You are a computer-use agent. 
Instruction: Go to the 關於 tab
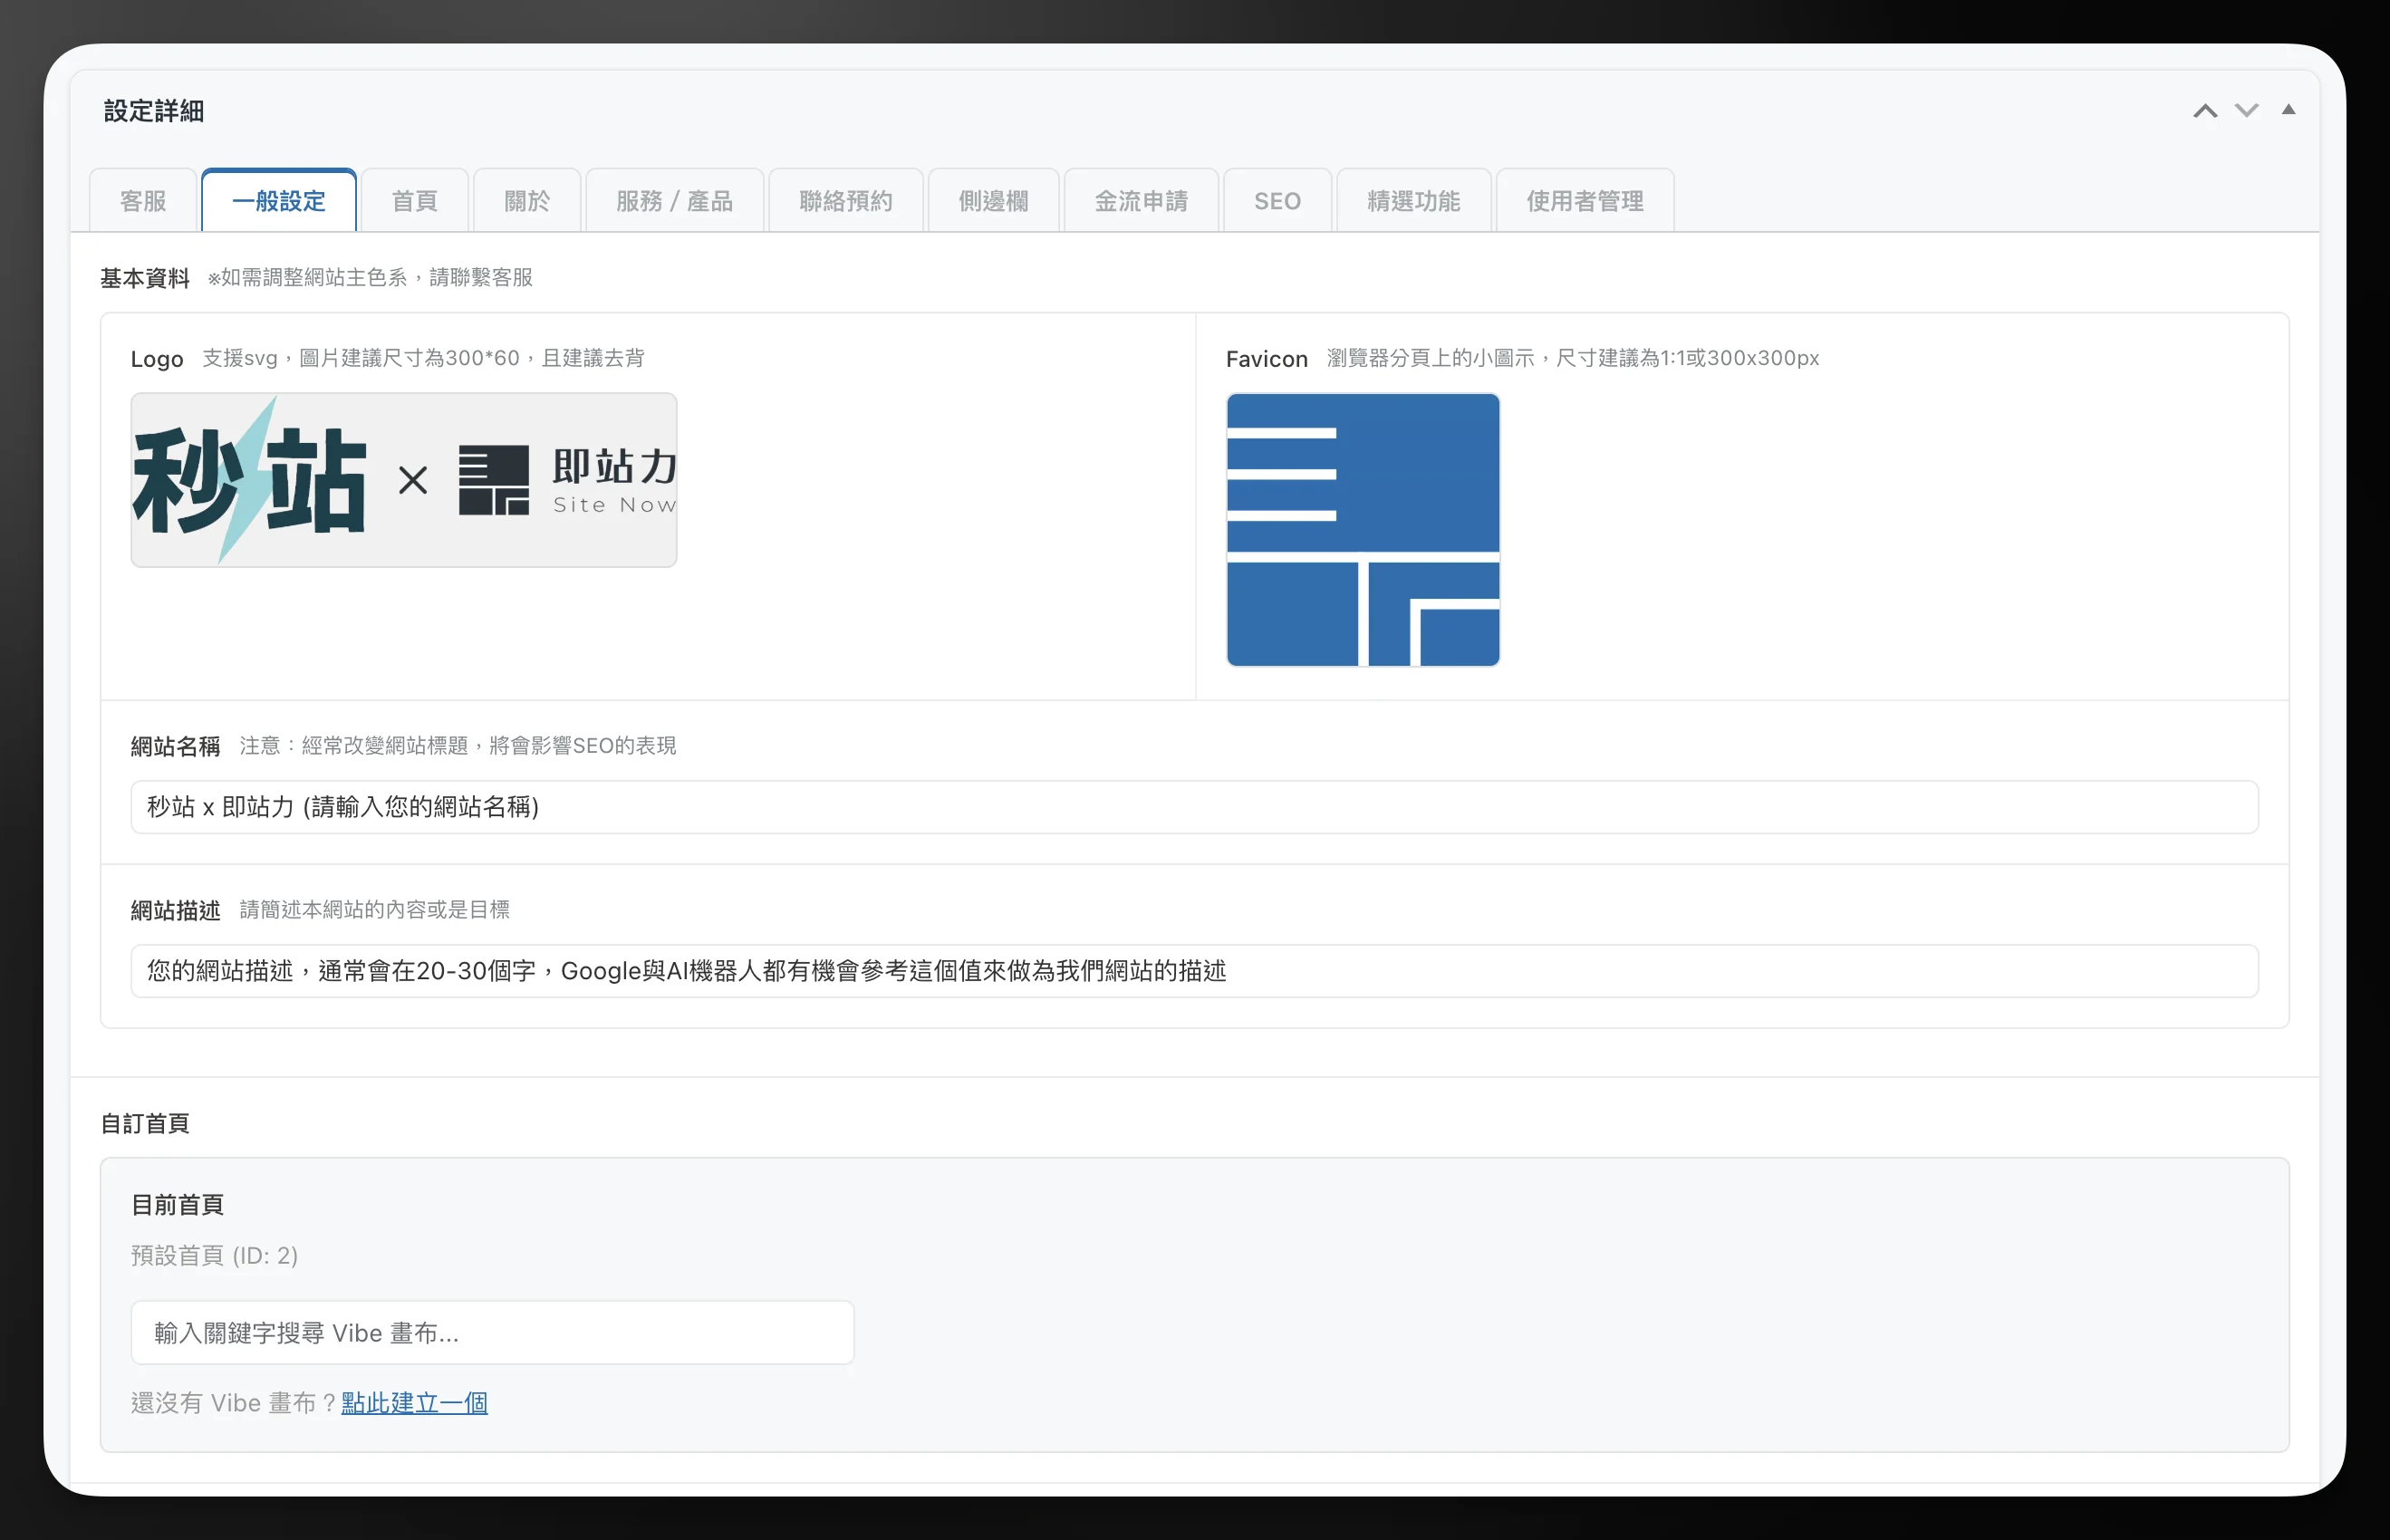coord(527,201)
